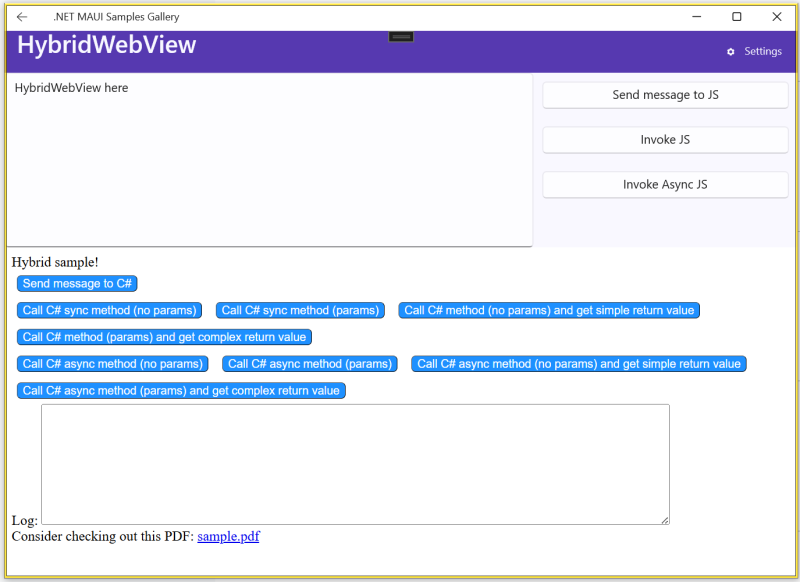Click inside the Log text area

click(x=355, y=464)
